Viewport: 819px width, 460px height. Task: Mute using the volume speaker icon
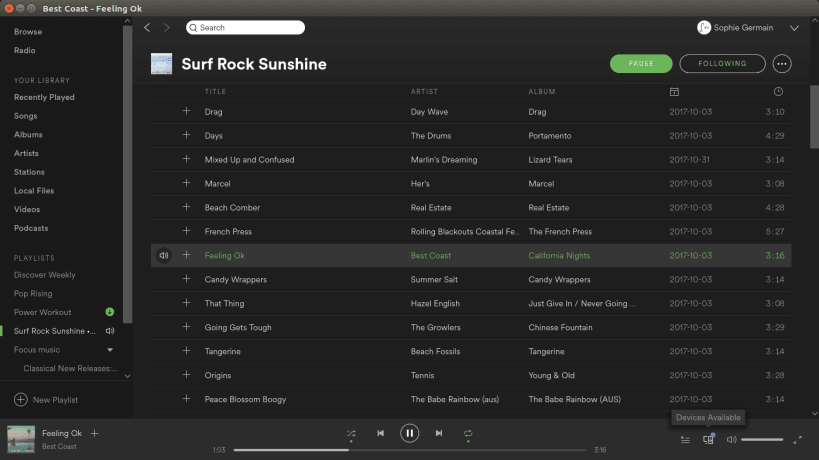point(731,440)
